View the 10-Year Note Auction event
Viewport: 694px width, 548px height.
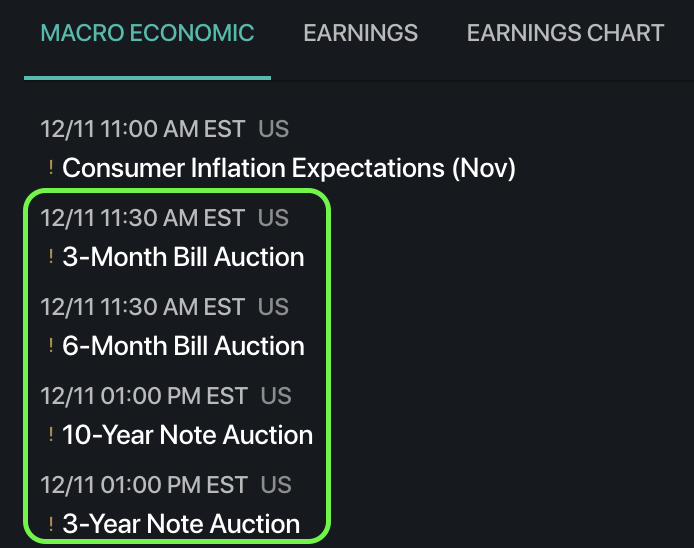(188, 435)
